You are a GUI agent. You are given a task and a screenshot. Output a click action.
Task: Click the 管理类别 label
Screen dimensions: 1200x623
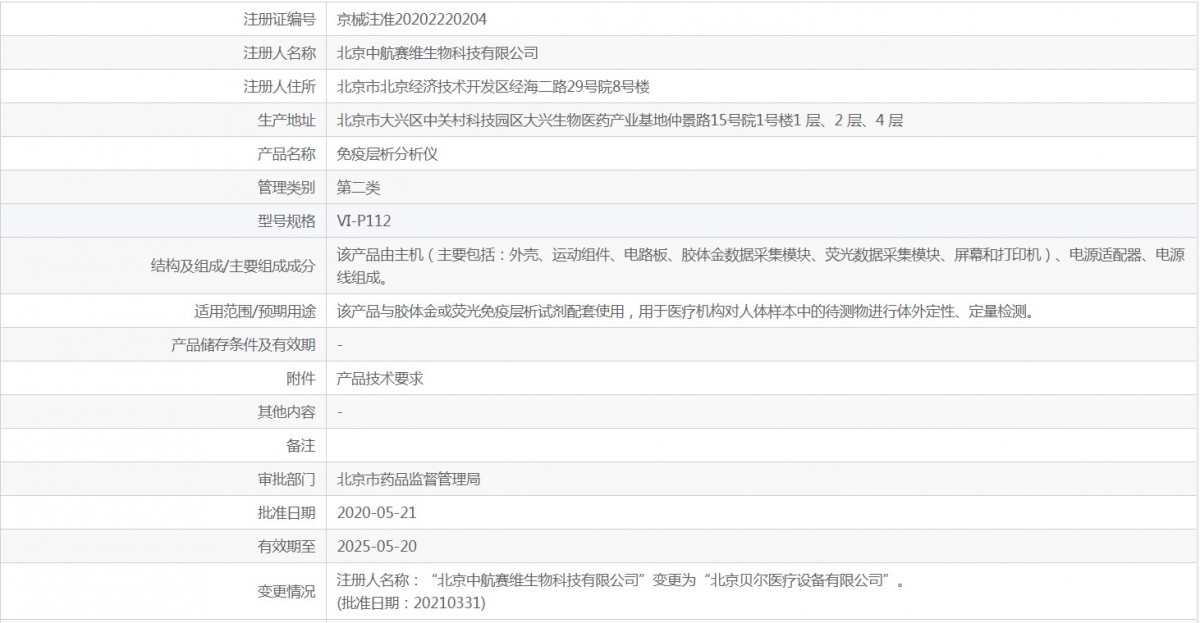[x=286, y=187]
